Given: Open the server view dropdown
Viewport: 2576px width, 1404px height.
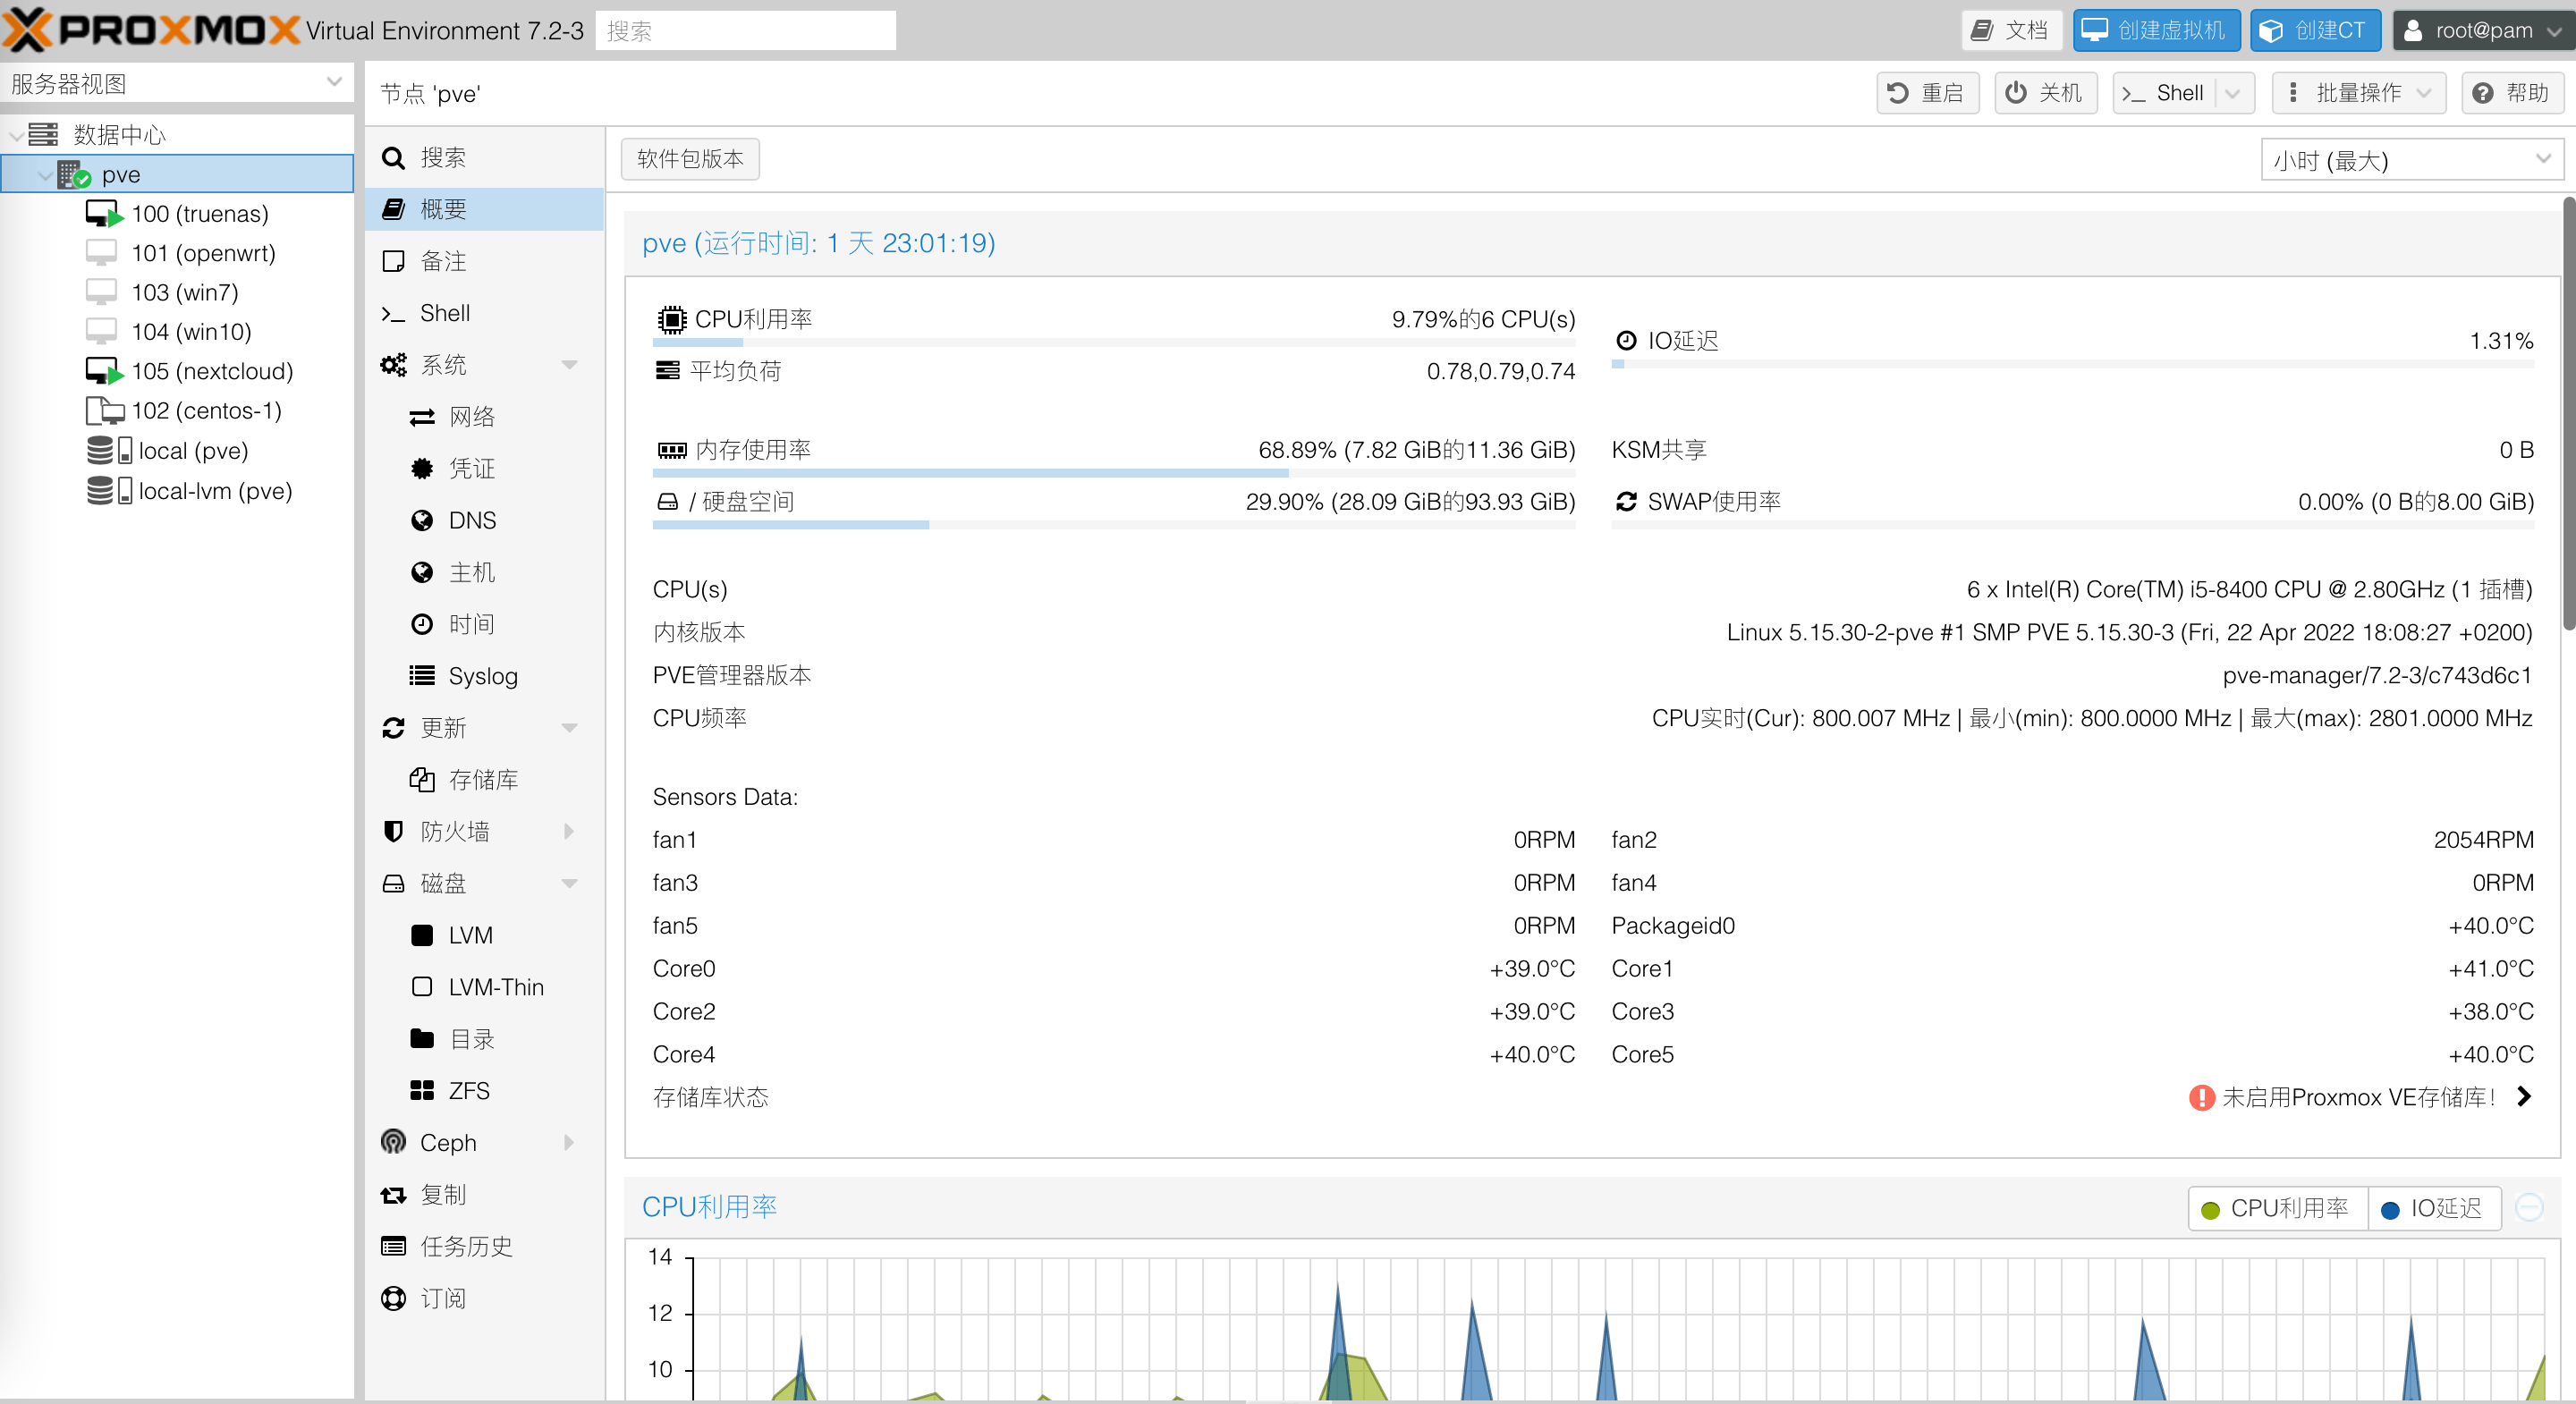Looking at the screenshot, I should 176,83.
